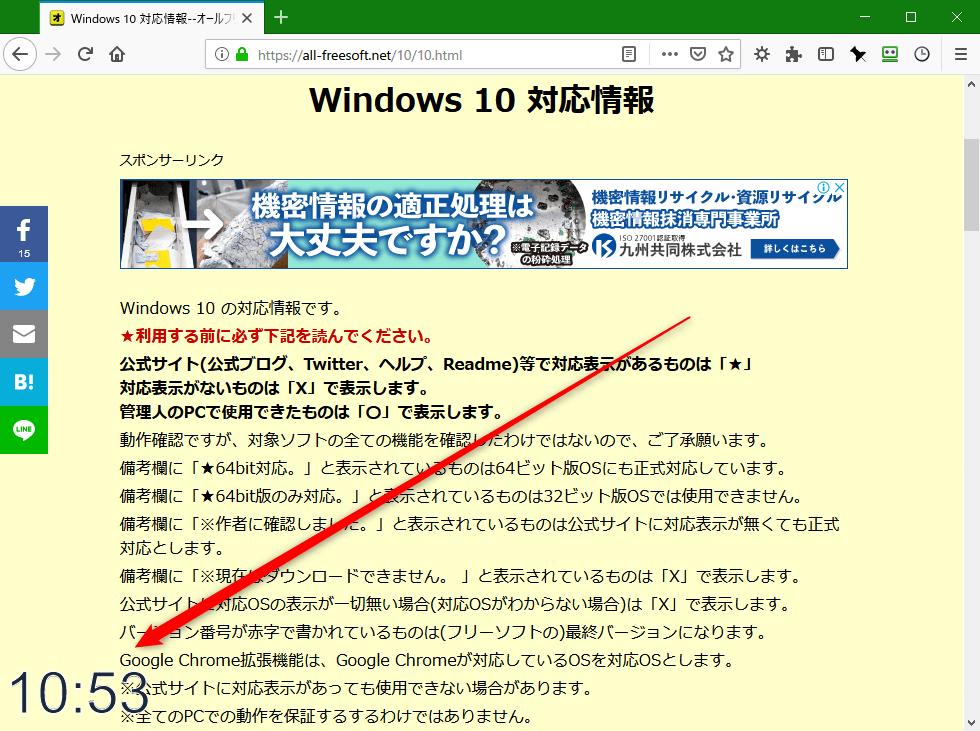
Task: Open a new tab with plus button
Action: 281,17
